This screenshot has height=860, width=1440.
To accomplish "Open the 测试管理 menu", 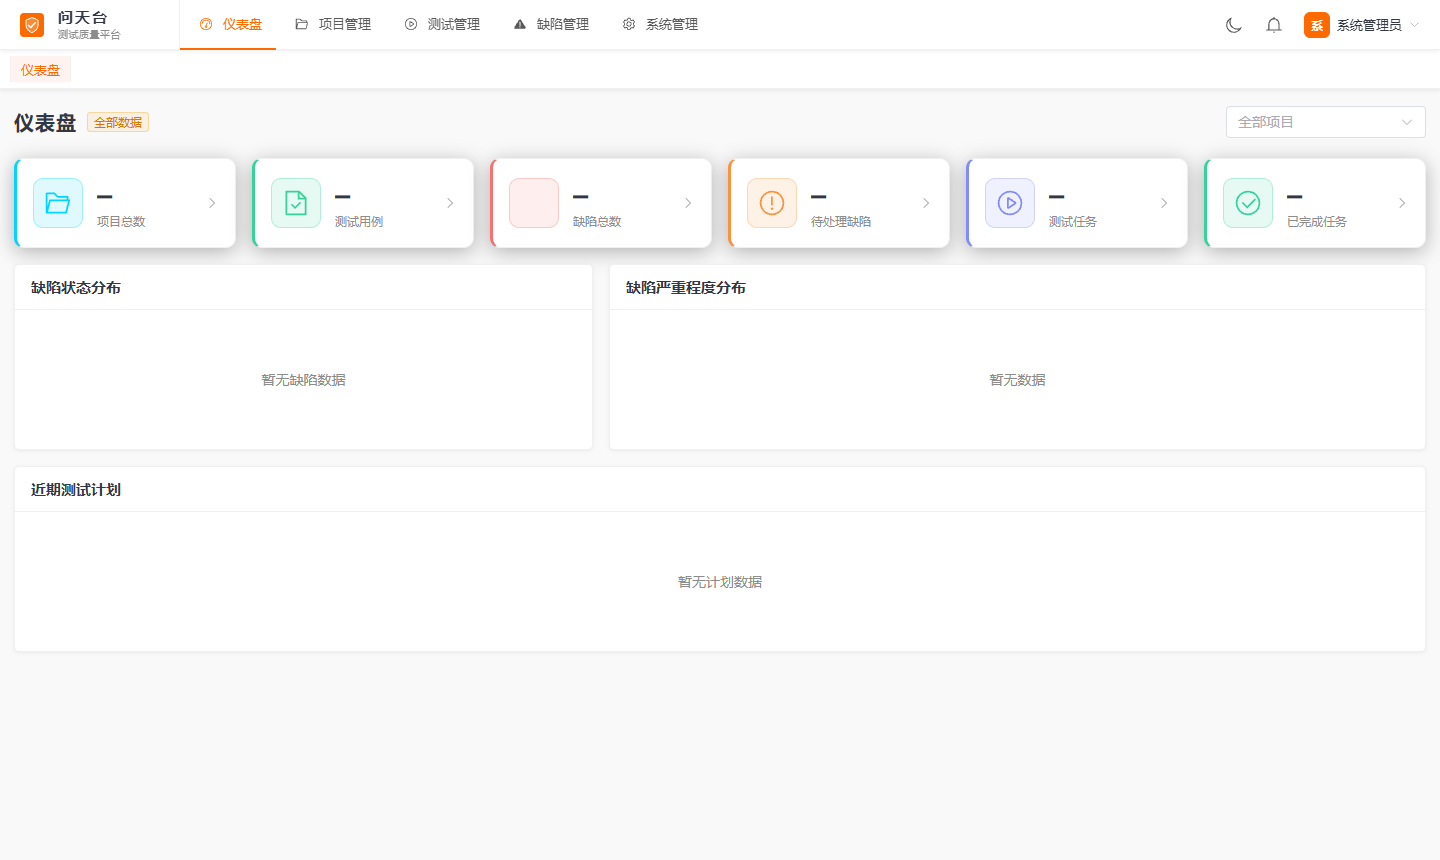I will tap(442, 24).
